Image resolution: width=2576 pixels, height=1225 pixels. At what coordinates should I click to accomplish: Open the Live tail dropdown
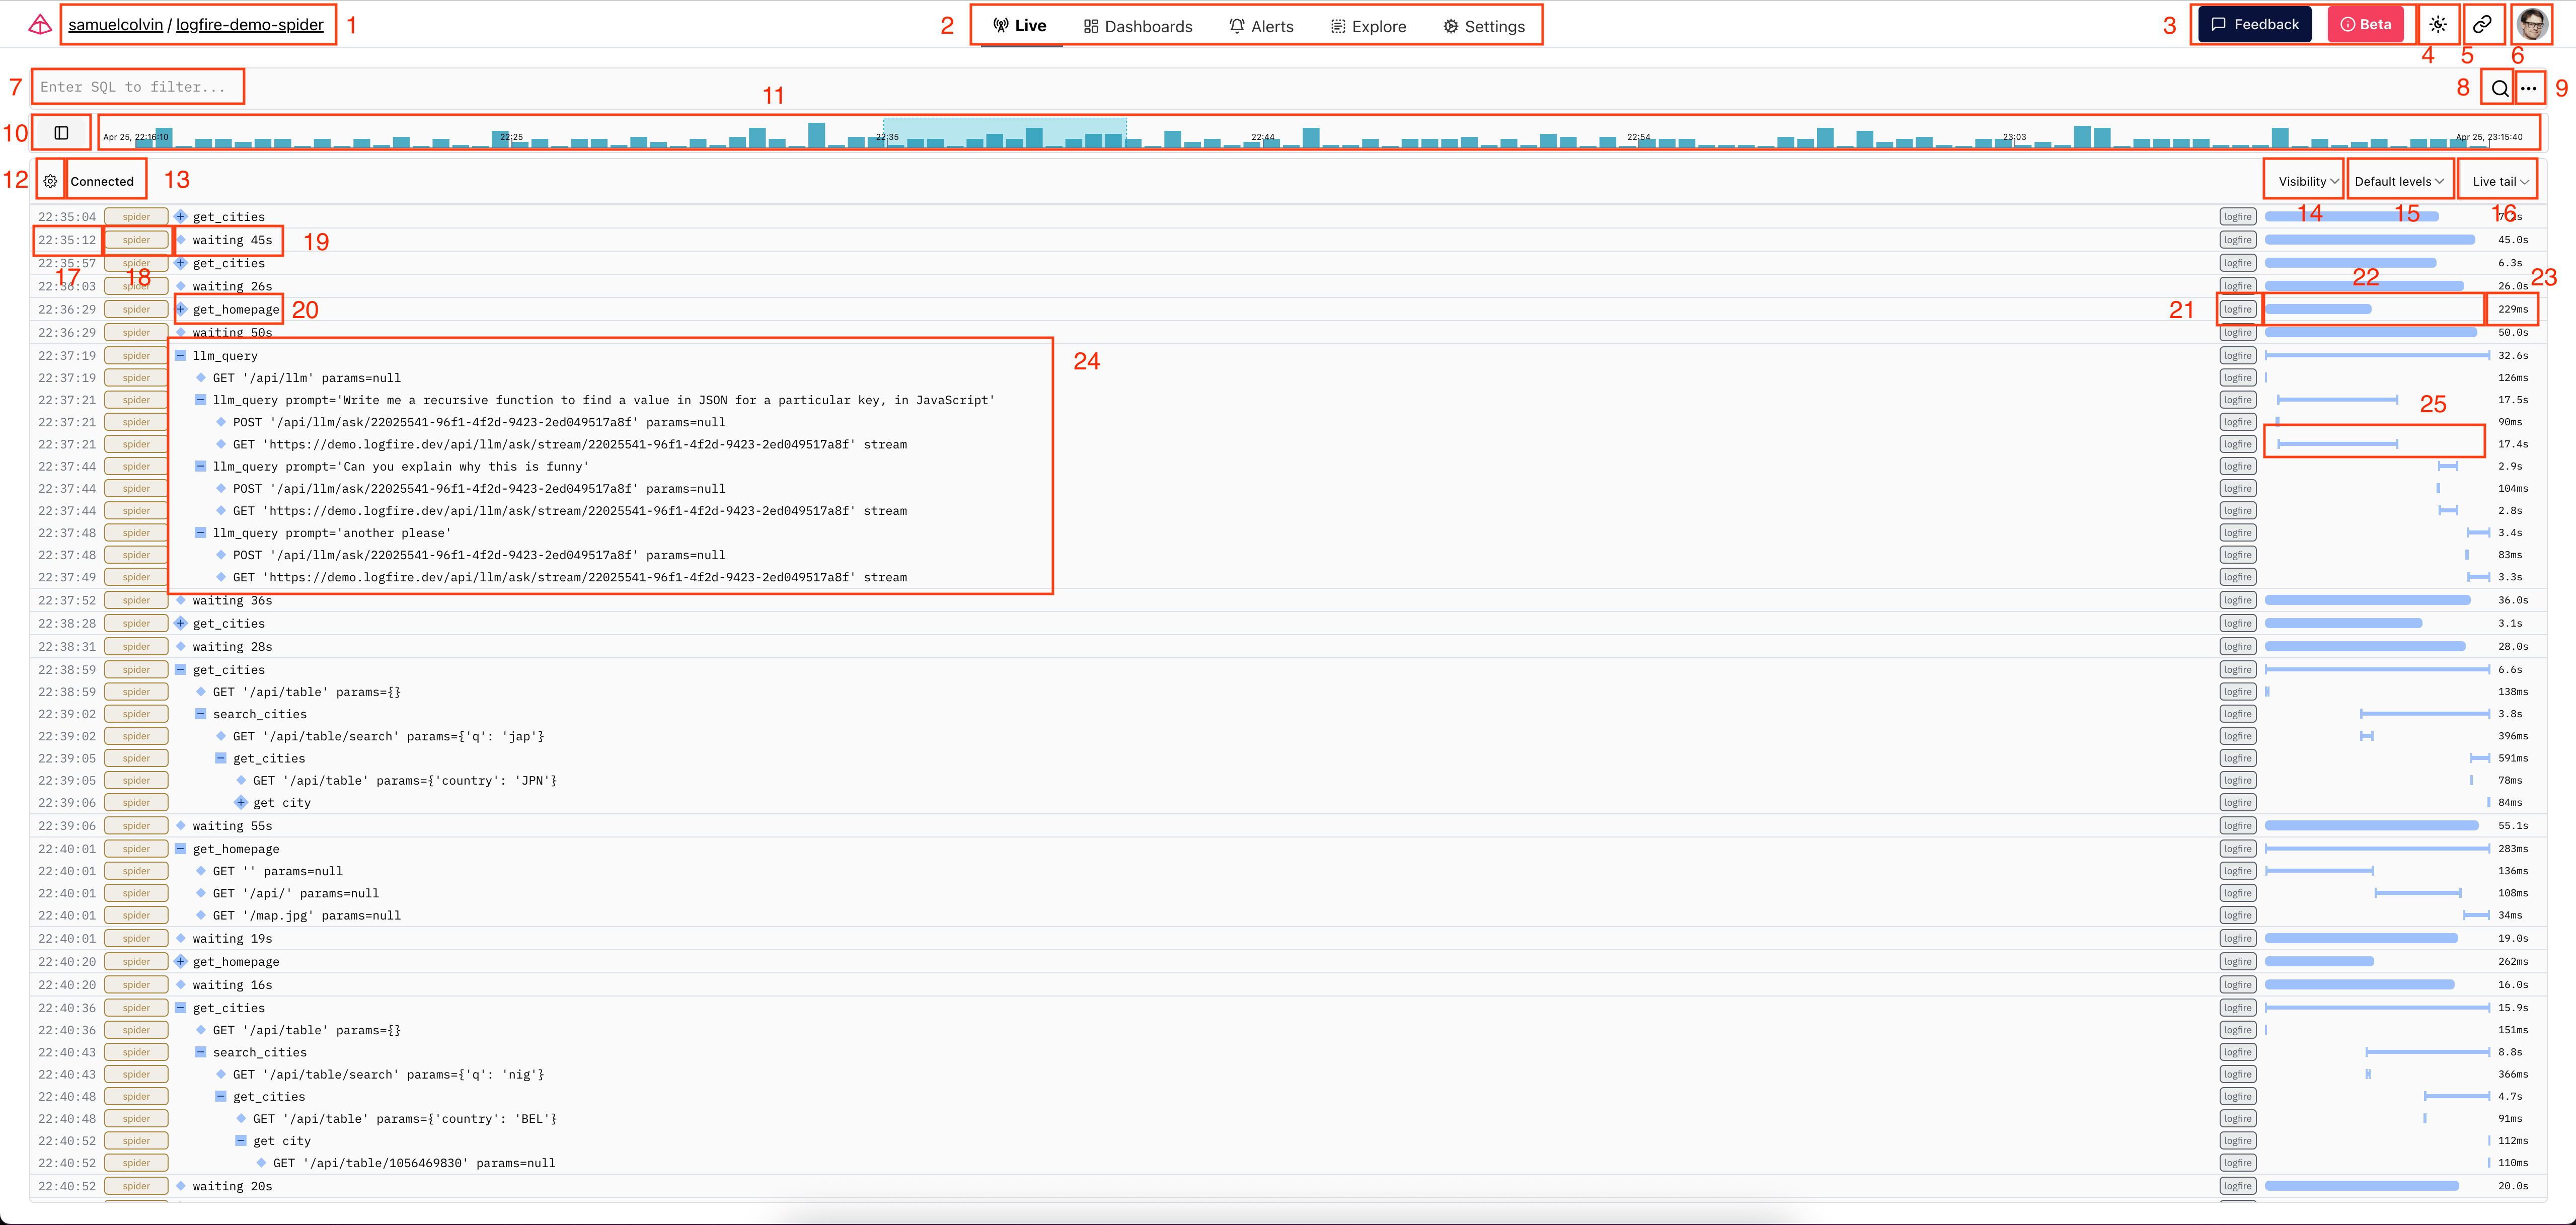pyautogui.click(x=2498, y=180)
